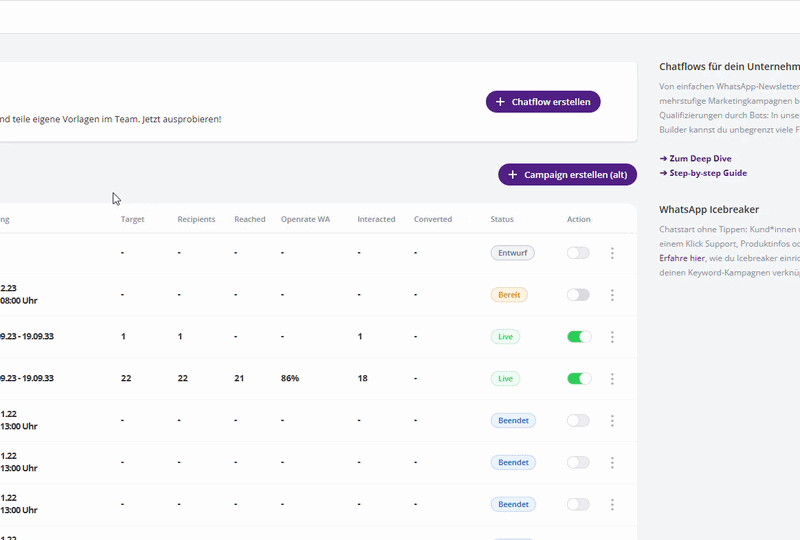Viewport: 800px width, 540px height.
Task: Click the Erfahre hier link
Action: click(x=682, y=257)
